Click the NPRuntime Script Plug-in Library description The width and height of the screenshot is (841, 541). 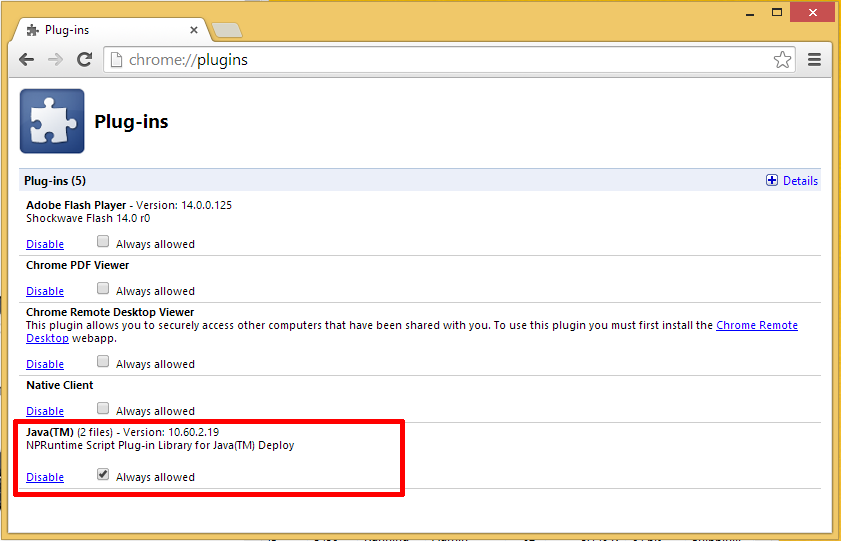[x=160, y=445]
